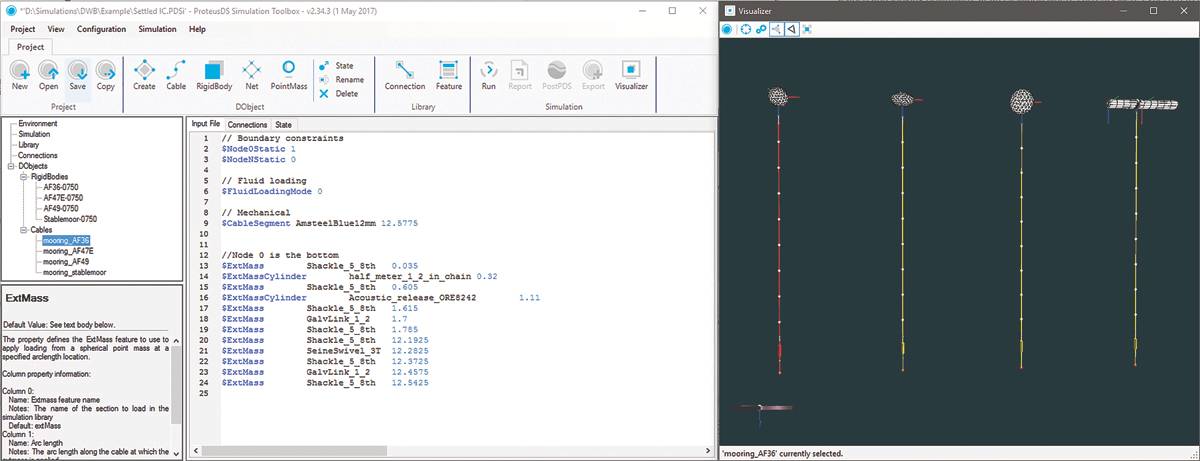1200x461 pixels.
Task: Select Environment in the project tree
Action: point(38,123)
